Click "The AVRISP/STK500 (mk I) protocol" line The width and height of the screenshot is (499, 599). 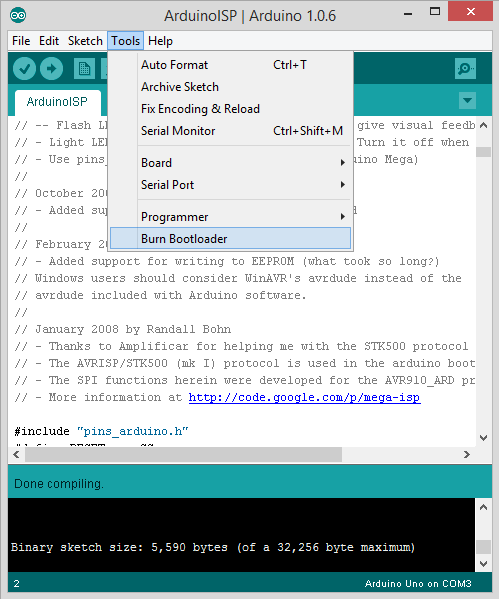pyautogui.click(x=245, y=363)
